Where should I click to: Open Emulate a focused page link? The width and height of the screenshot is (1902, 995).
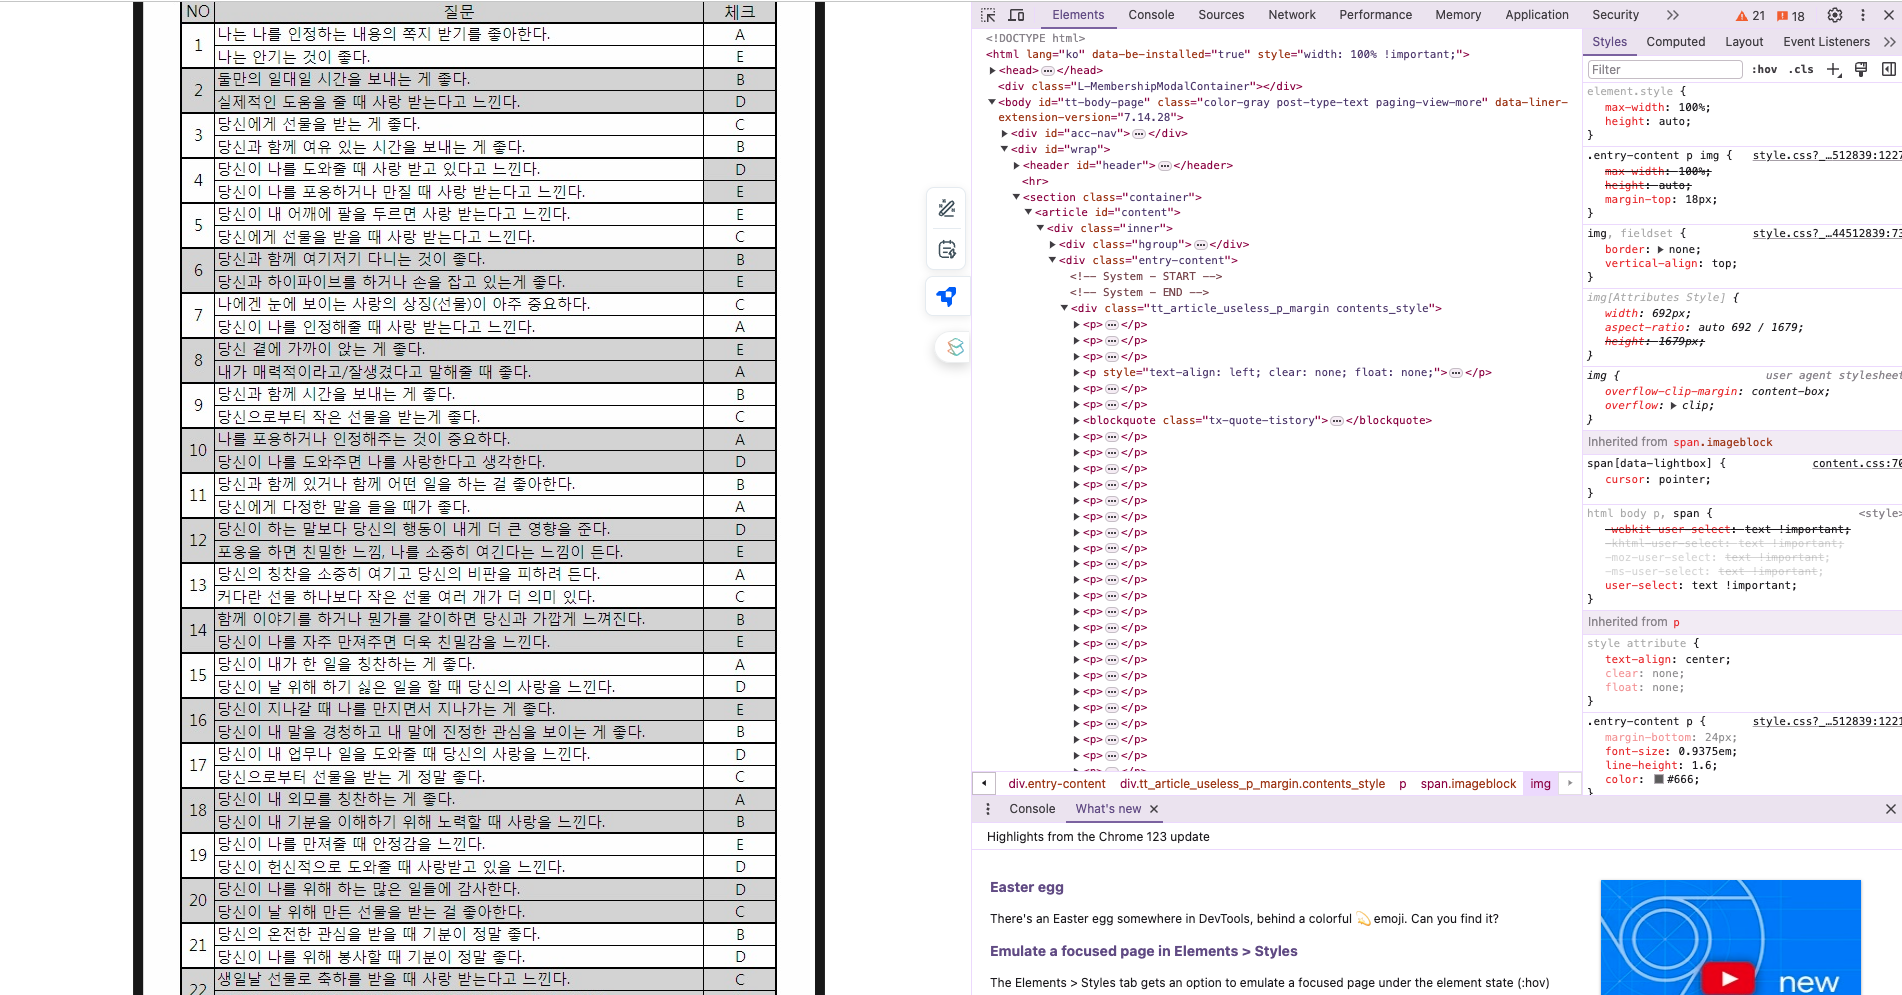pyautogui.click(x=1144, y=951)
